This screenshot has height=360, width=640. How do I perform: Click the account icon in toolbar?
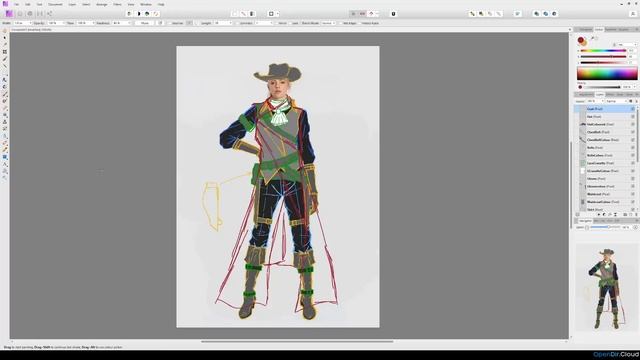click(x=633, y=14)
